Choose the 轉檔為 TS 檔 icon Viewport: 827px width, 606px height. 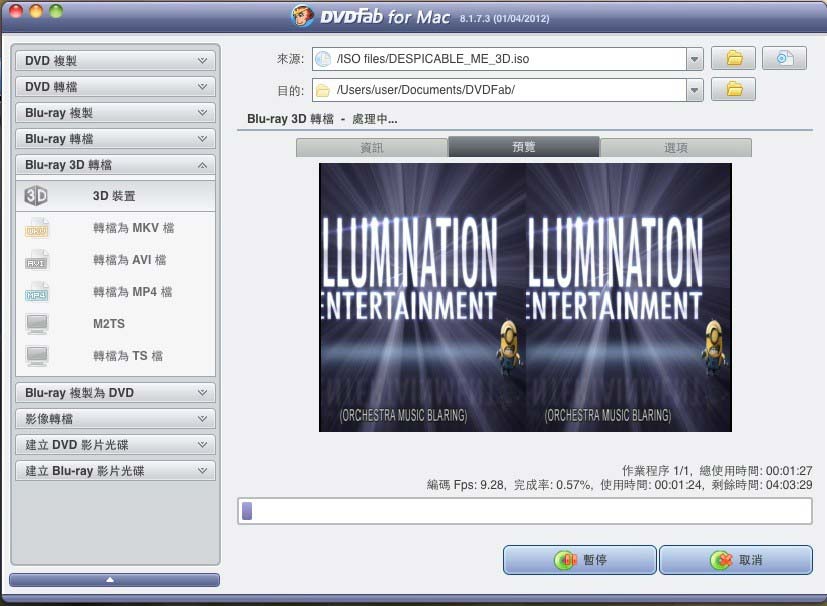click(36, 356)
